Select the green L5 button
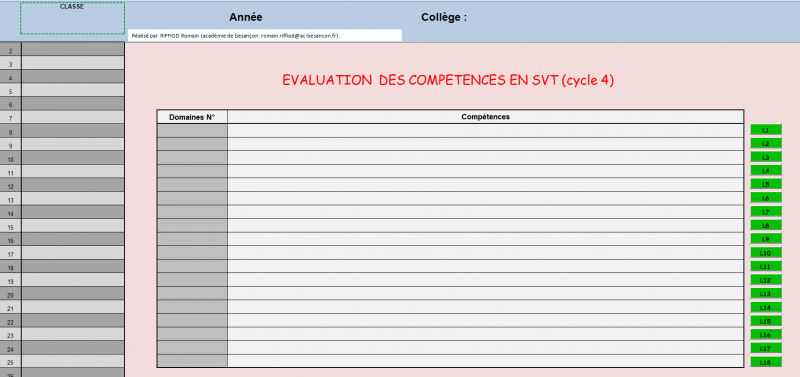800x377 pixels. click(x=765, y=184)
